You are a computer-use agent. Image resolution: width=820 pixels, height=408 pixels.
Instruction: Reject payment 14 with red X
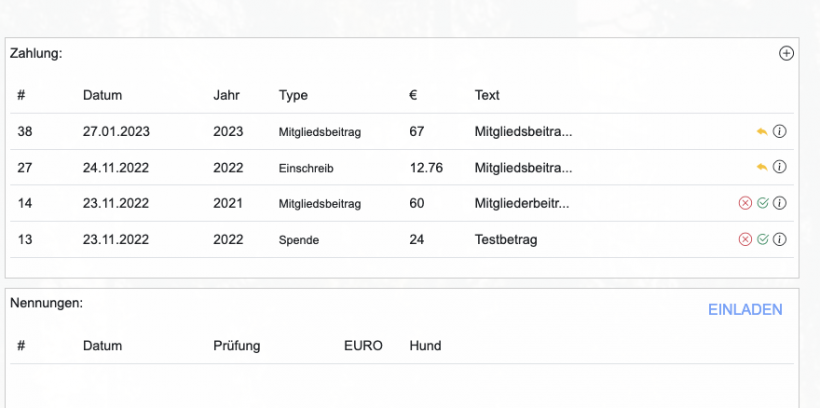[x=744, y=203]
